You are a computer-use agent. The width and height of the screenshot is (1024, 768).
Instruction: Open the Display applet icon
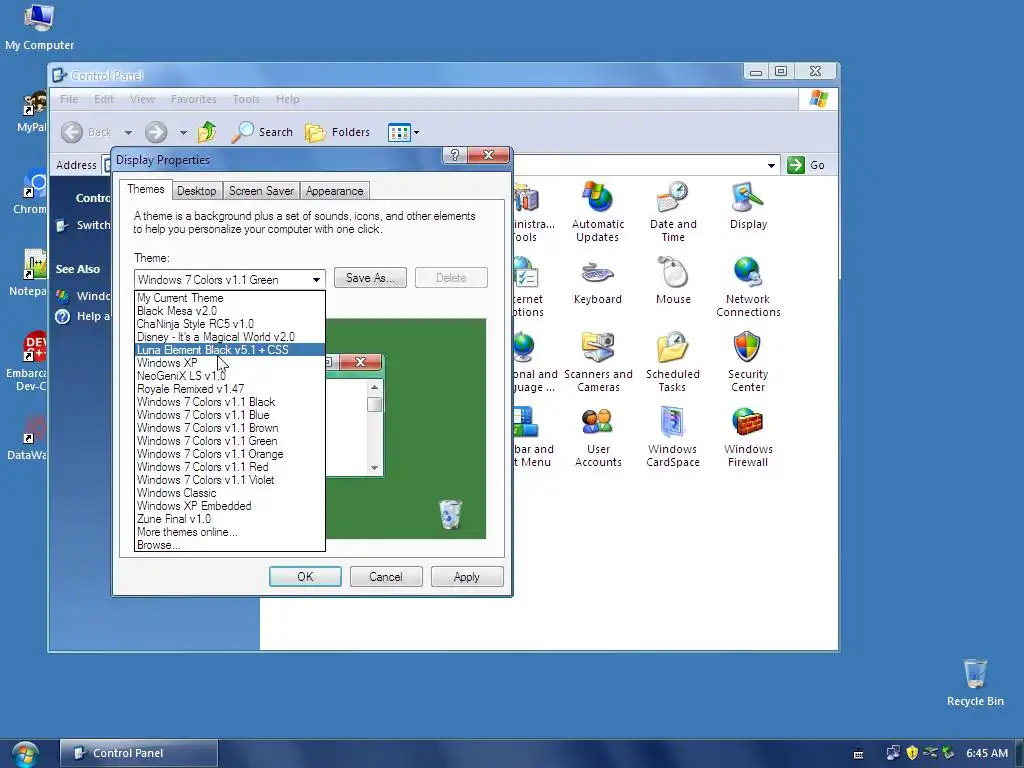(x=748, y=206)
